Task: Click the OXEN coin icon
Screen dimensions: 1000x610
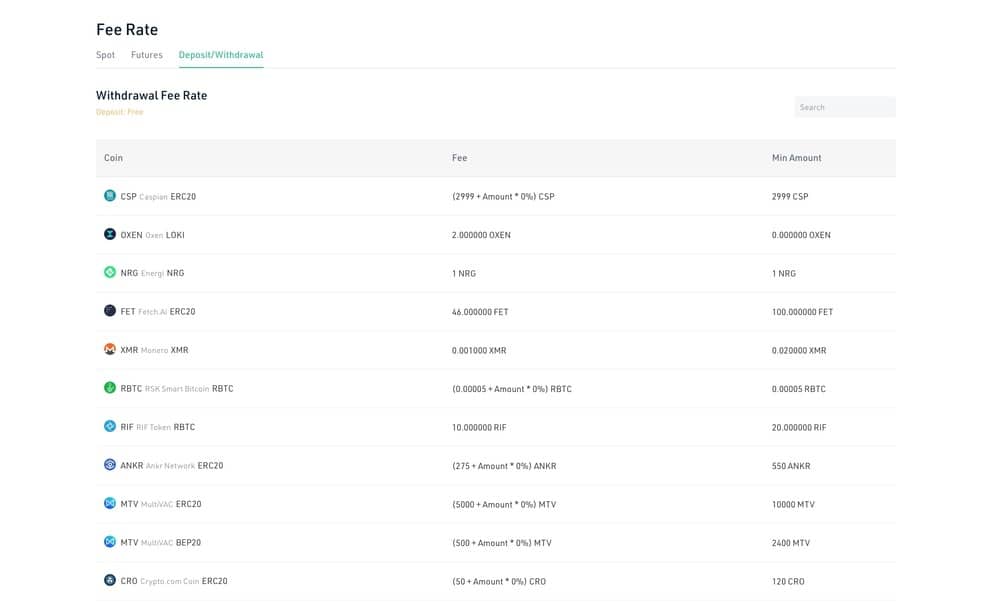Action: tap(110, 234)
